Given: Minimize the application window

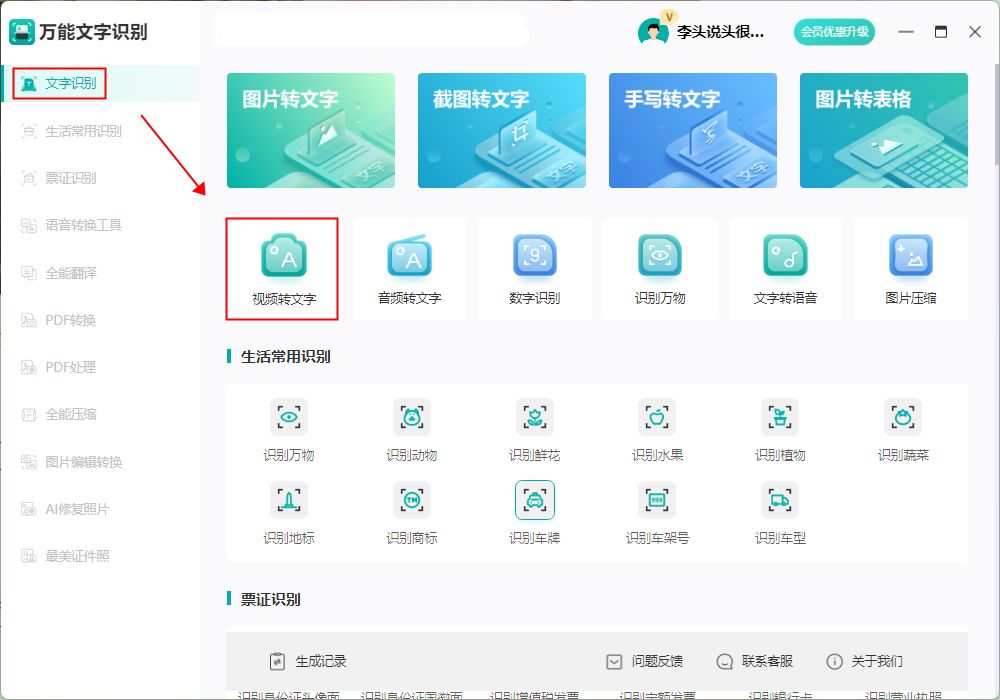Looking at the screenshot, I should pos(906,32).
